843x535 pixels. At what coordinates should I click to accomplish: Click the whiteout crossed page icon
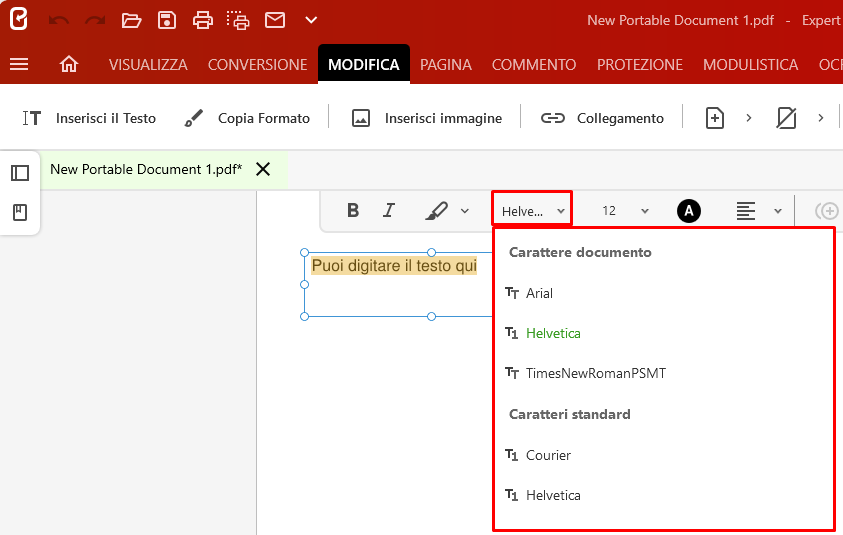[787, 118]
